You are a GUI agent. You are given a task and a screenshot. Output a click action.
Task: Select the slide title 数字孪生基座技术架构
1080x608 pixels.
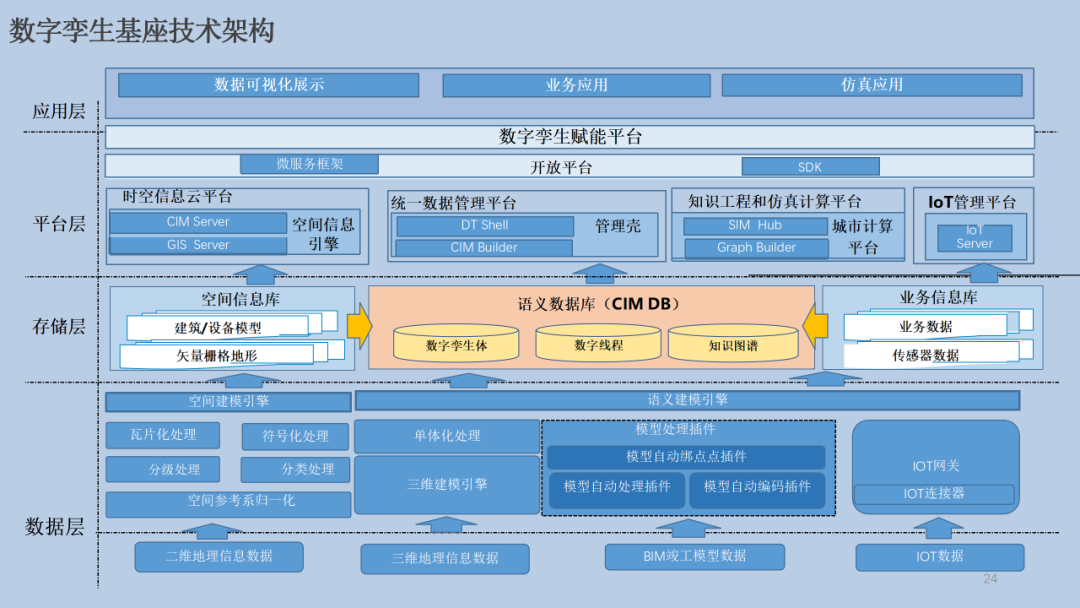click(x=142, y=31)
